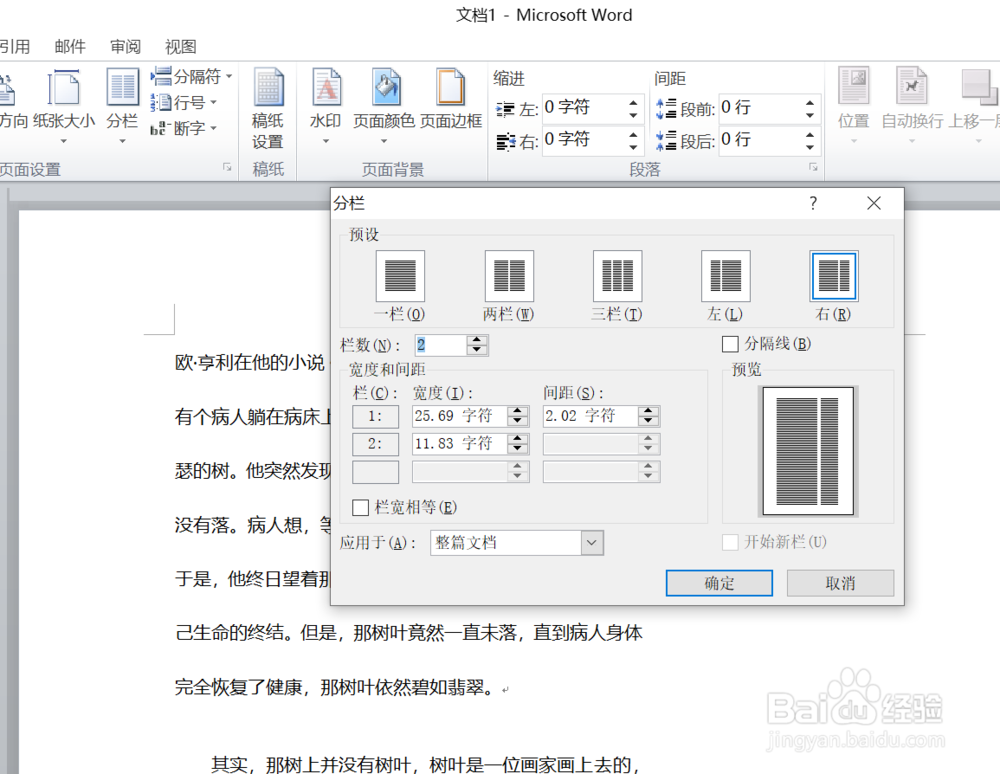Screen dimensions: 1000x774
Task: Increase column 1 width spinner
Action: [x=518, y=412]
